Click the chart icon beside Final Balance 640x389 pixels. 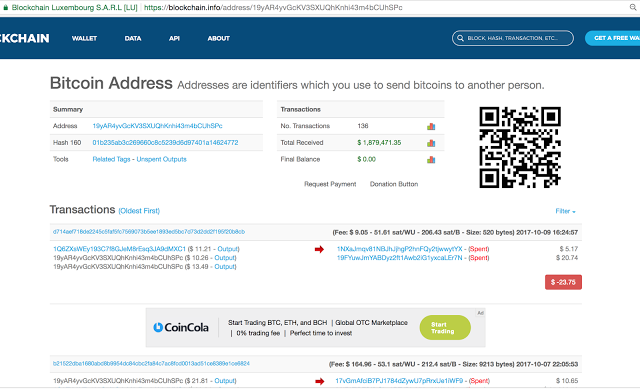coord(431,160)
